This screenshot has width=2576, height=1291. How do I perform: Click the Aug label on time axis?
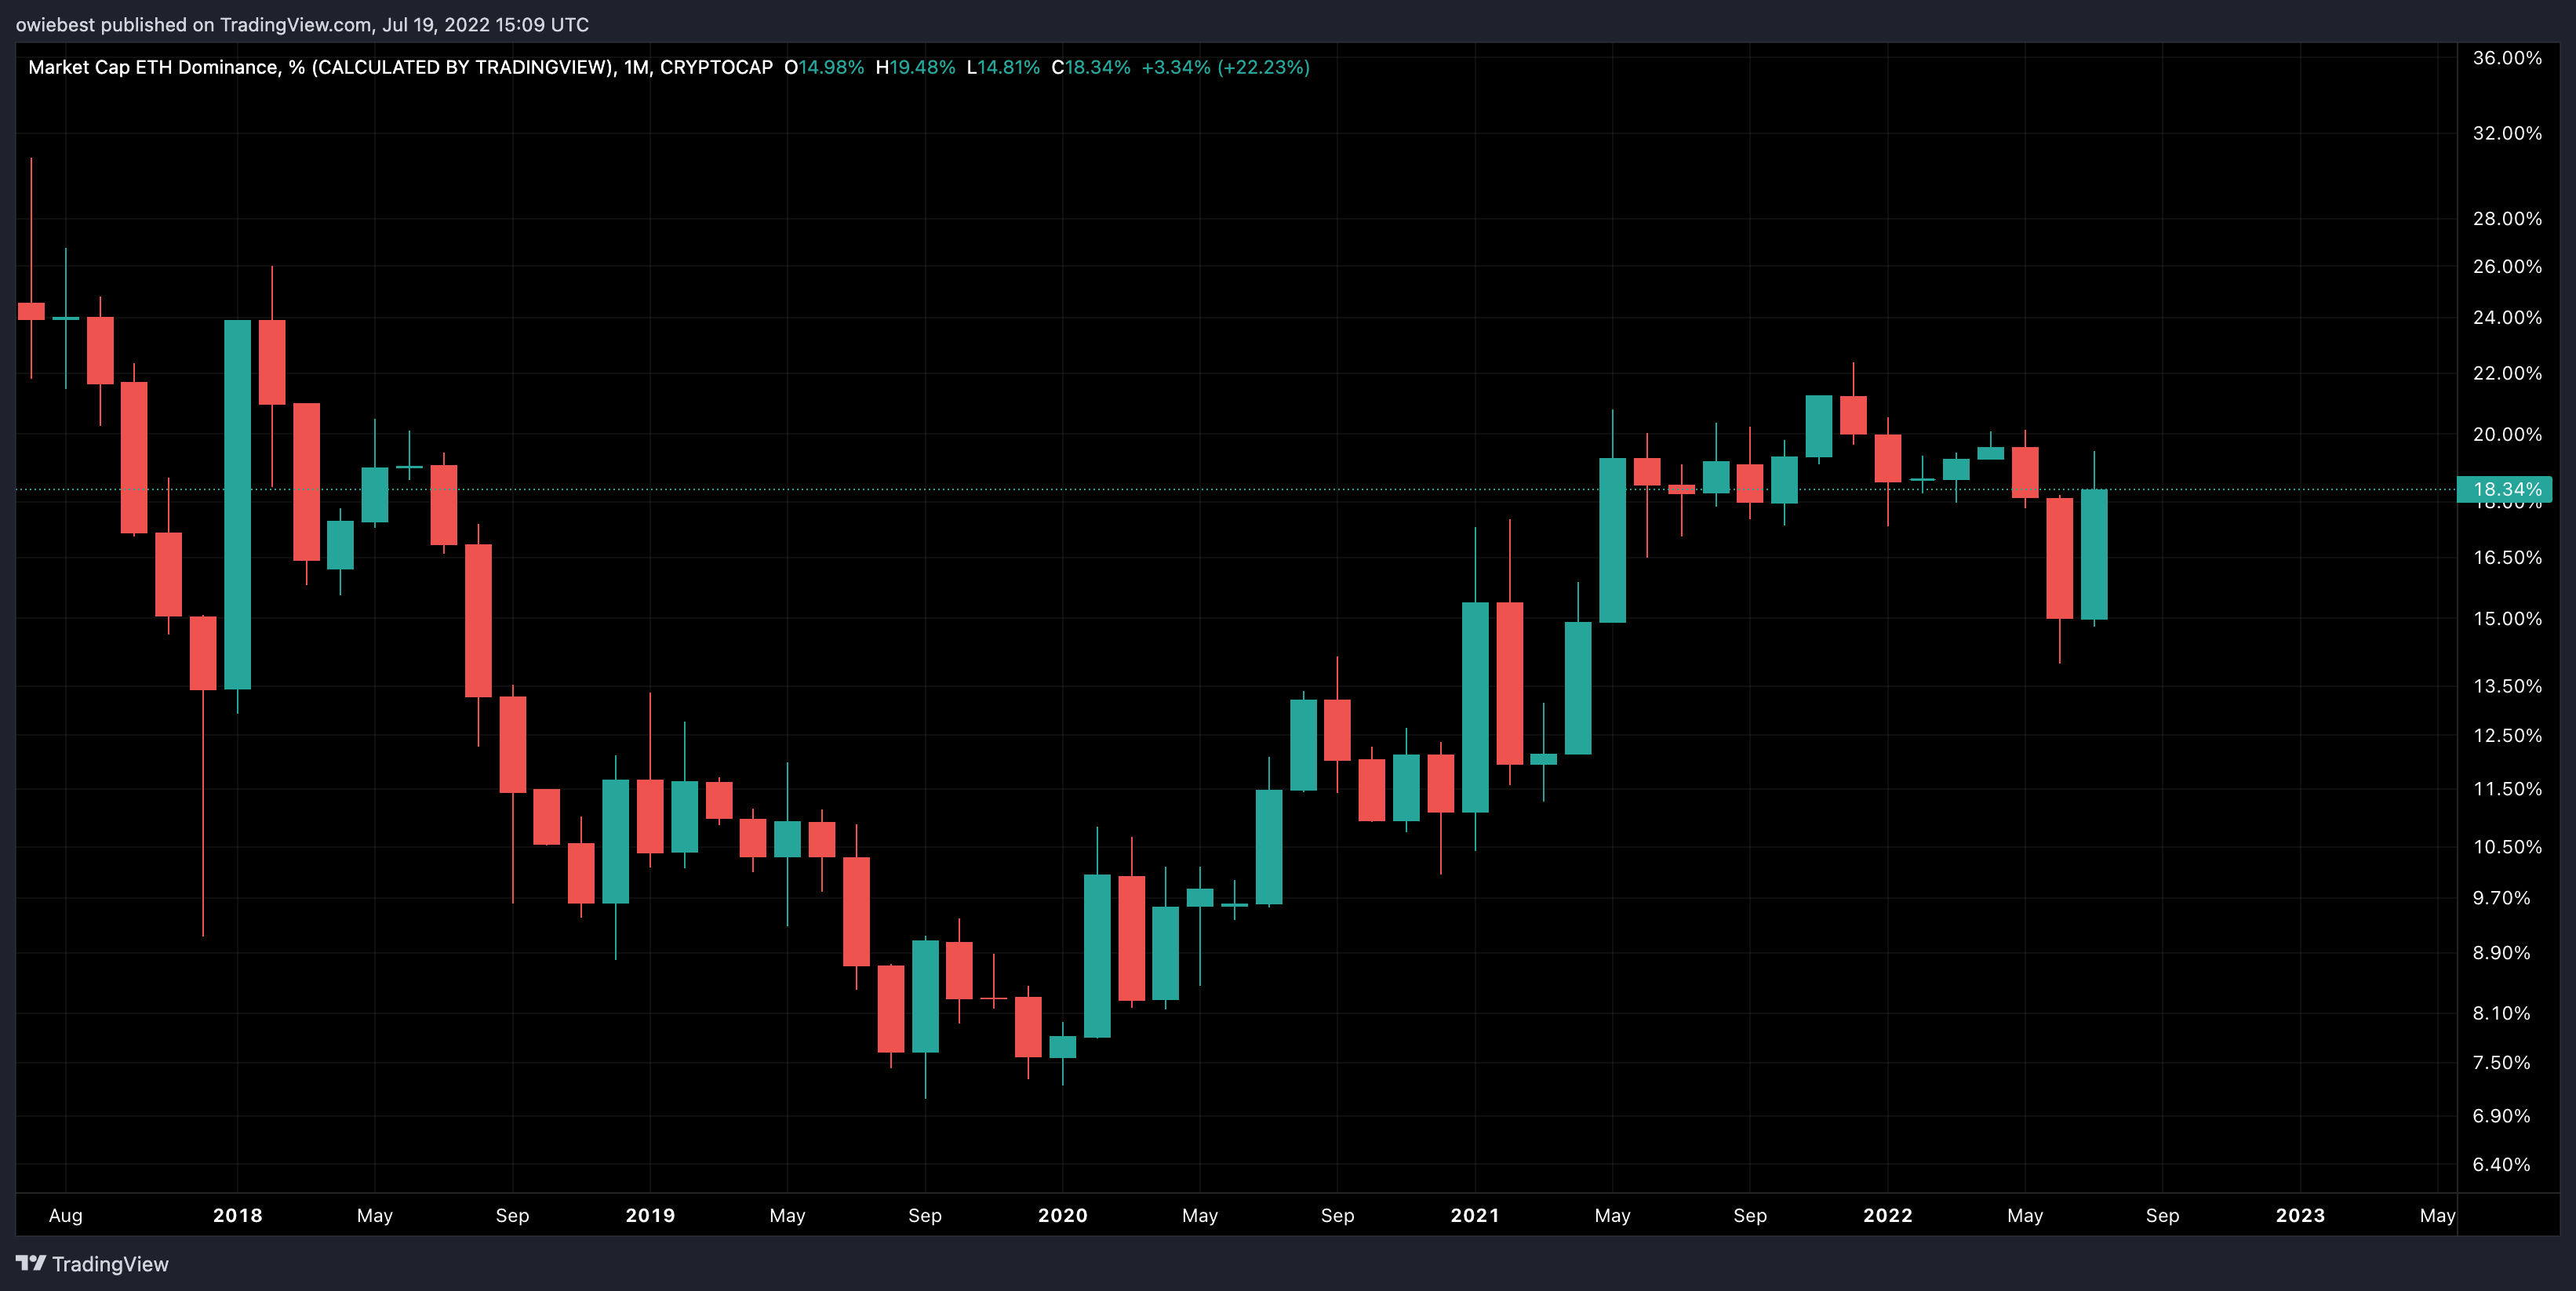[66, 1215]
